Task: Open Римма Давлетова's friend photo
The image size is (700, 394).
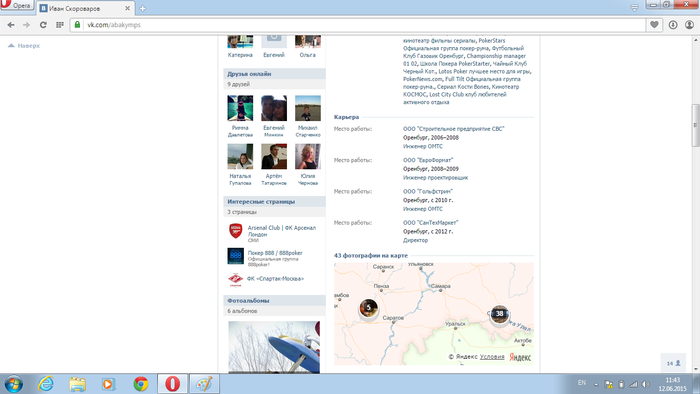Action: pos(240,108)
